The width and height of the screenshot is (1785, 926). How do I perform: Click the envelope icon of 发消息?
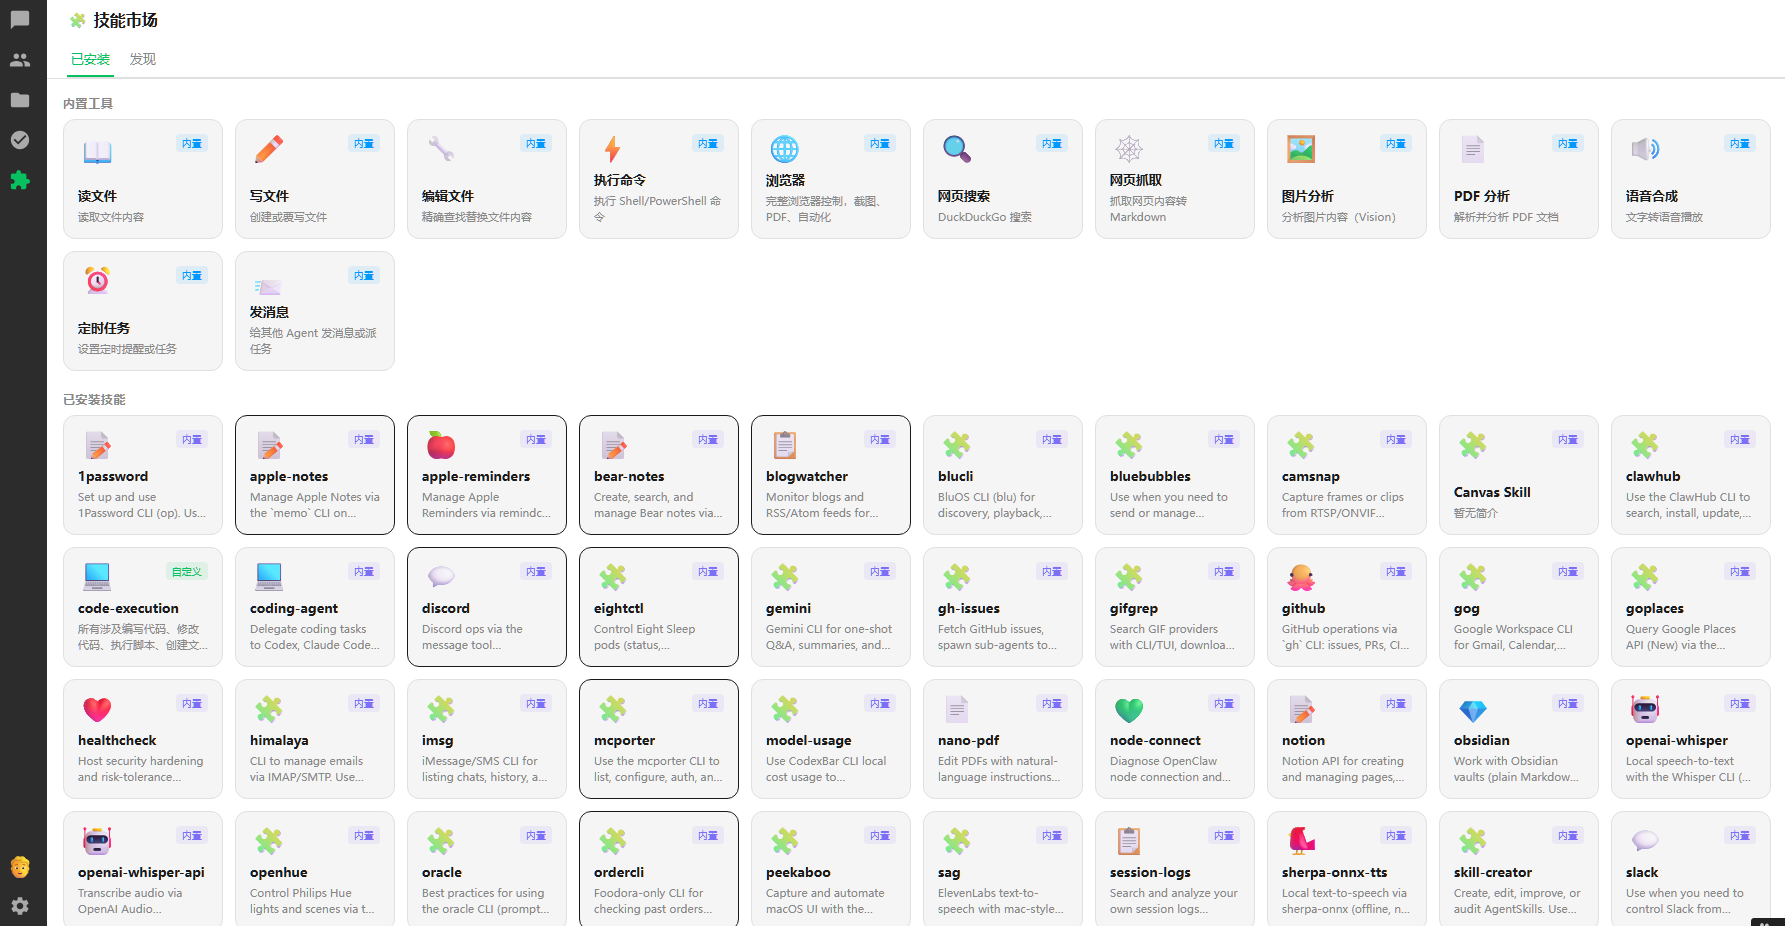tap(267, 287)
